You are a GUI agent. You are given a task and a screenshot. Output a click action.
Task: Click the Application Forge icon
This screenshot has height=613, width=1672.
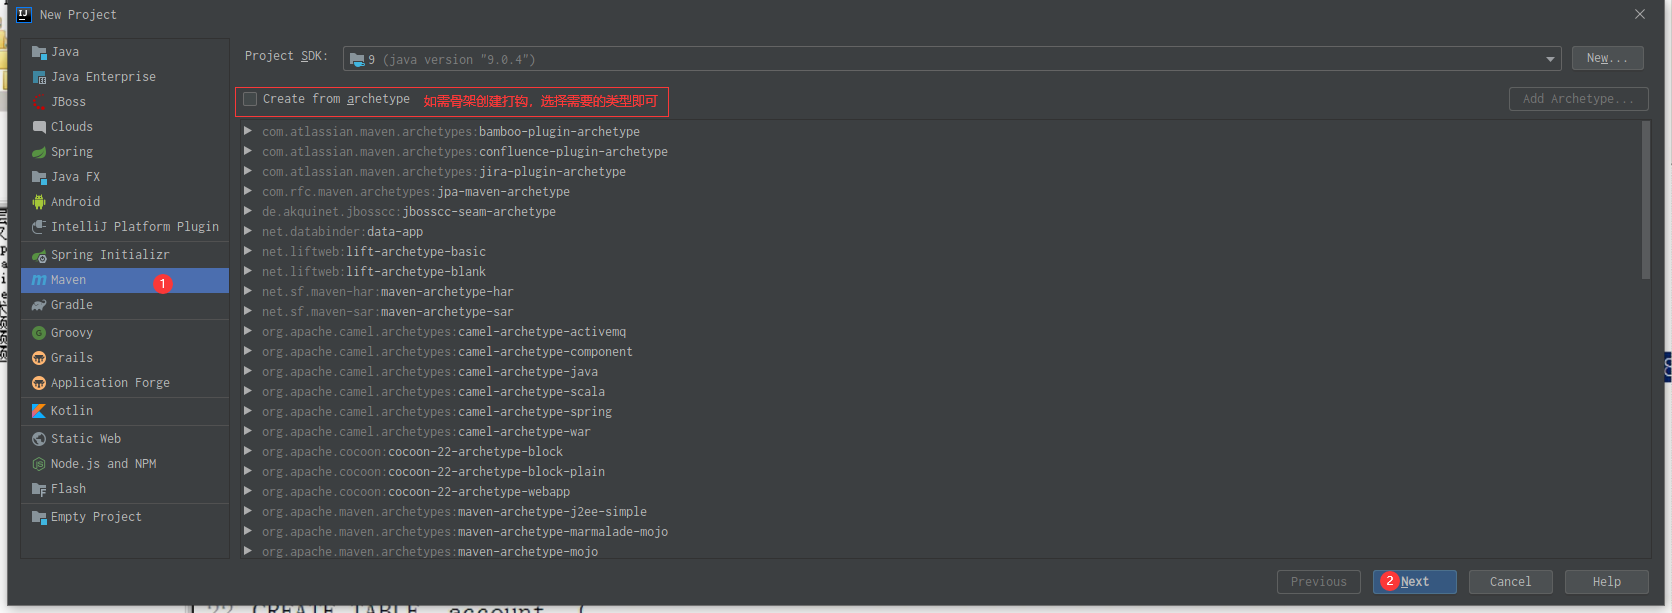point(39,383)
